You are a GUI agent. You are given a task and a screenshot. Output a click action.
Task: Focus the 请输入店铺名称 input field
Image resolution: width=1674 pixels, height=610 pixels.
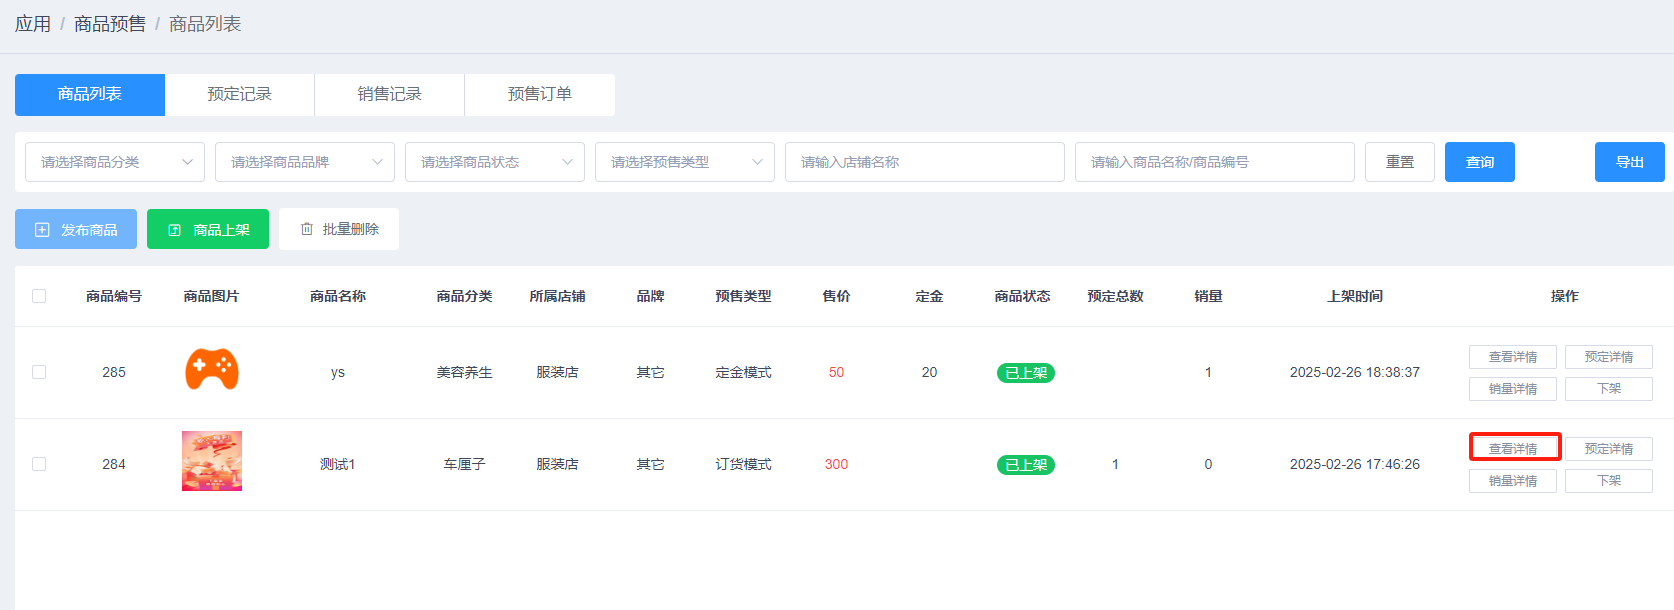pos(925,162)
